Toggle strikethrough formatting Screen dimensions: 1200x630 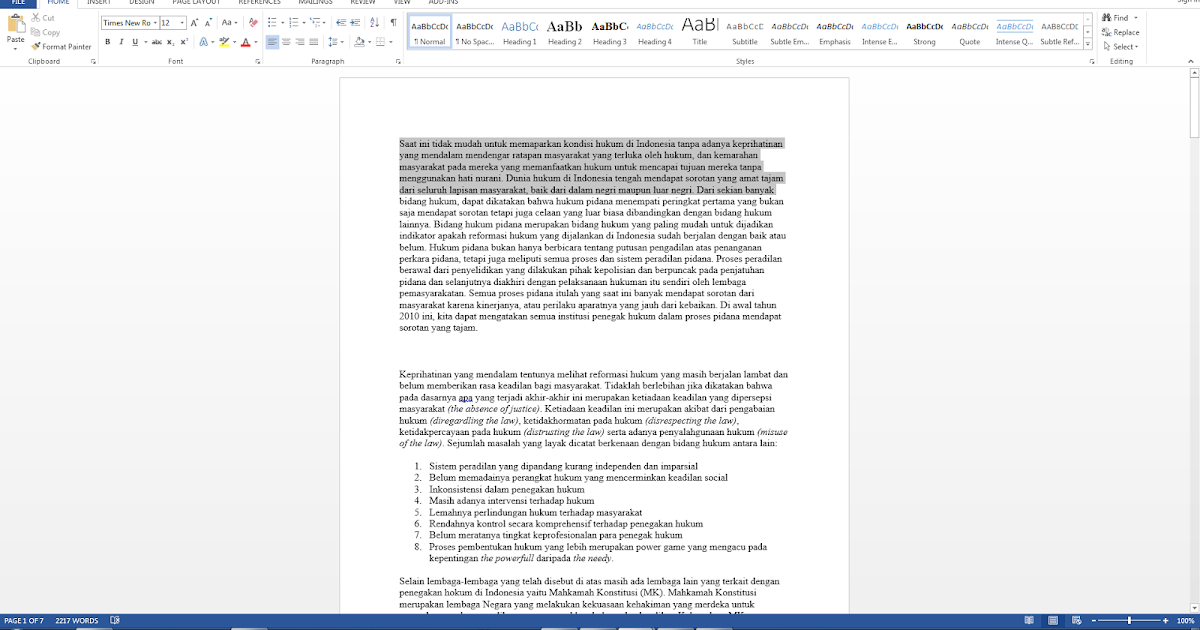coord(156,42)
